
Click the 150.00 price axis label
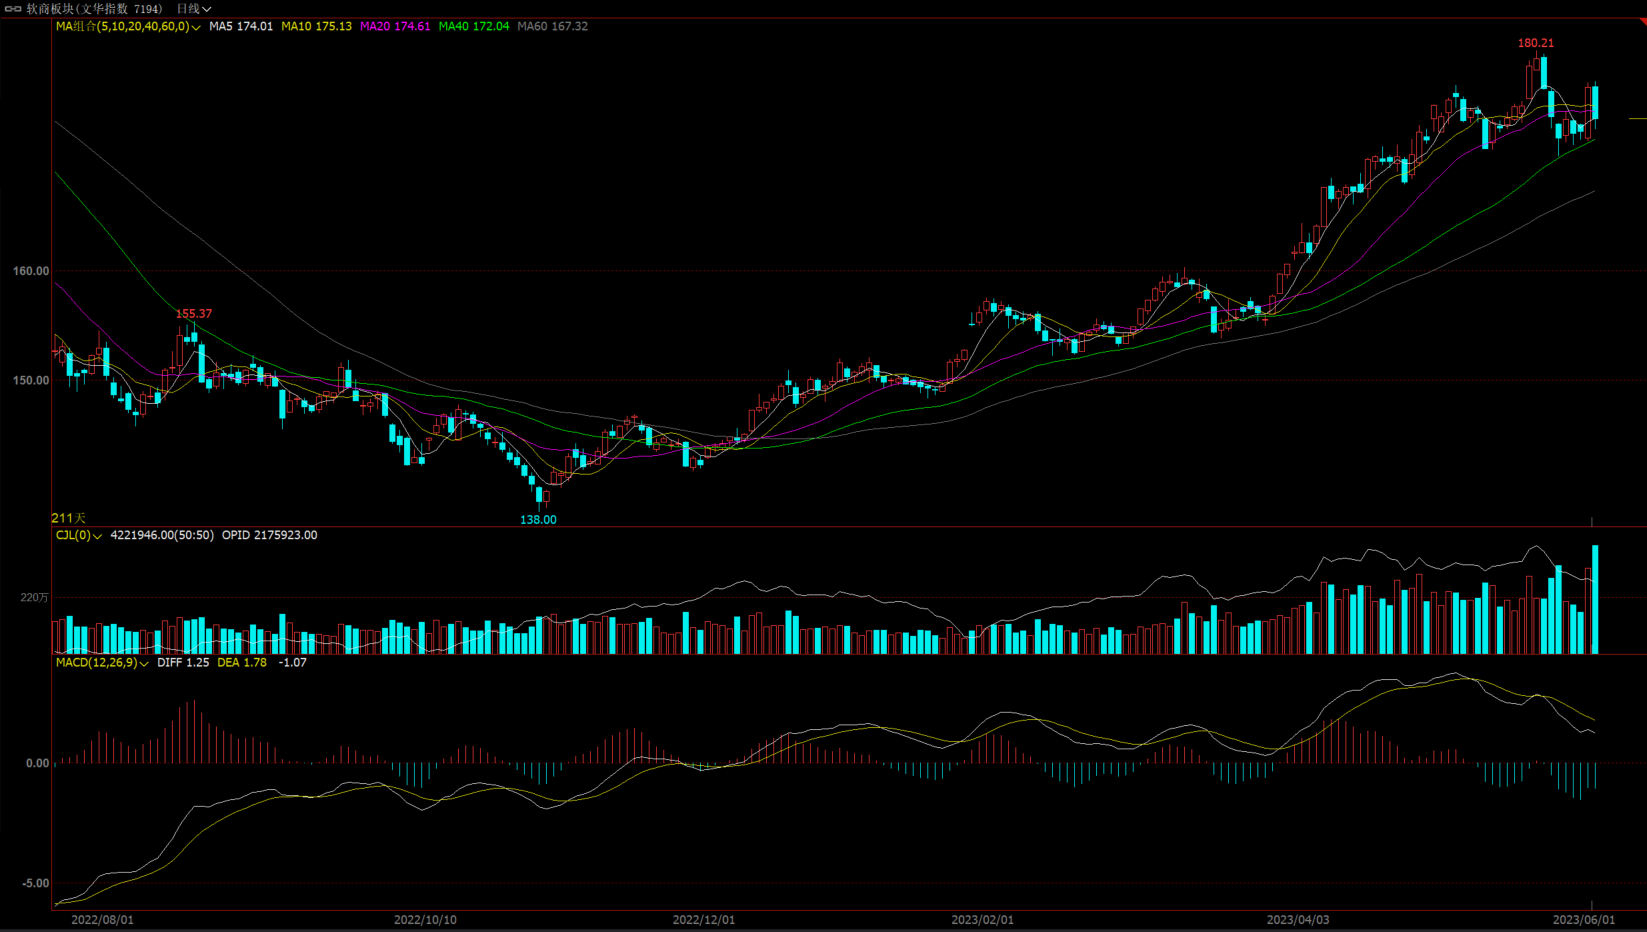click(x=31, y=380)
